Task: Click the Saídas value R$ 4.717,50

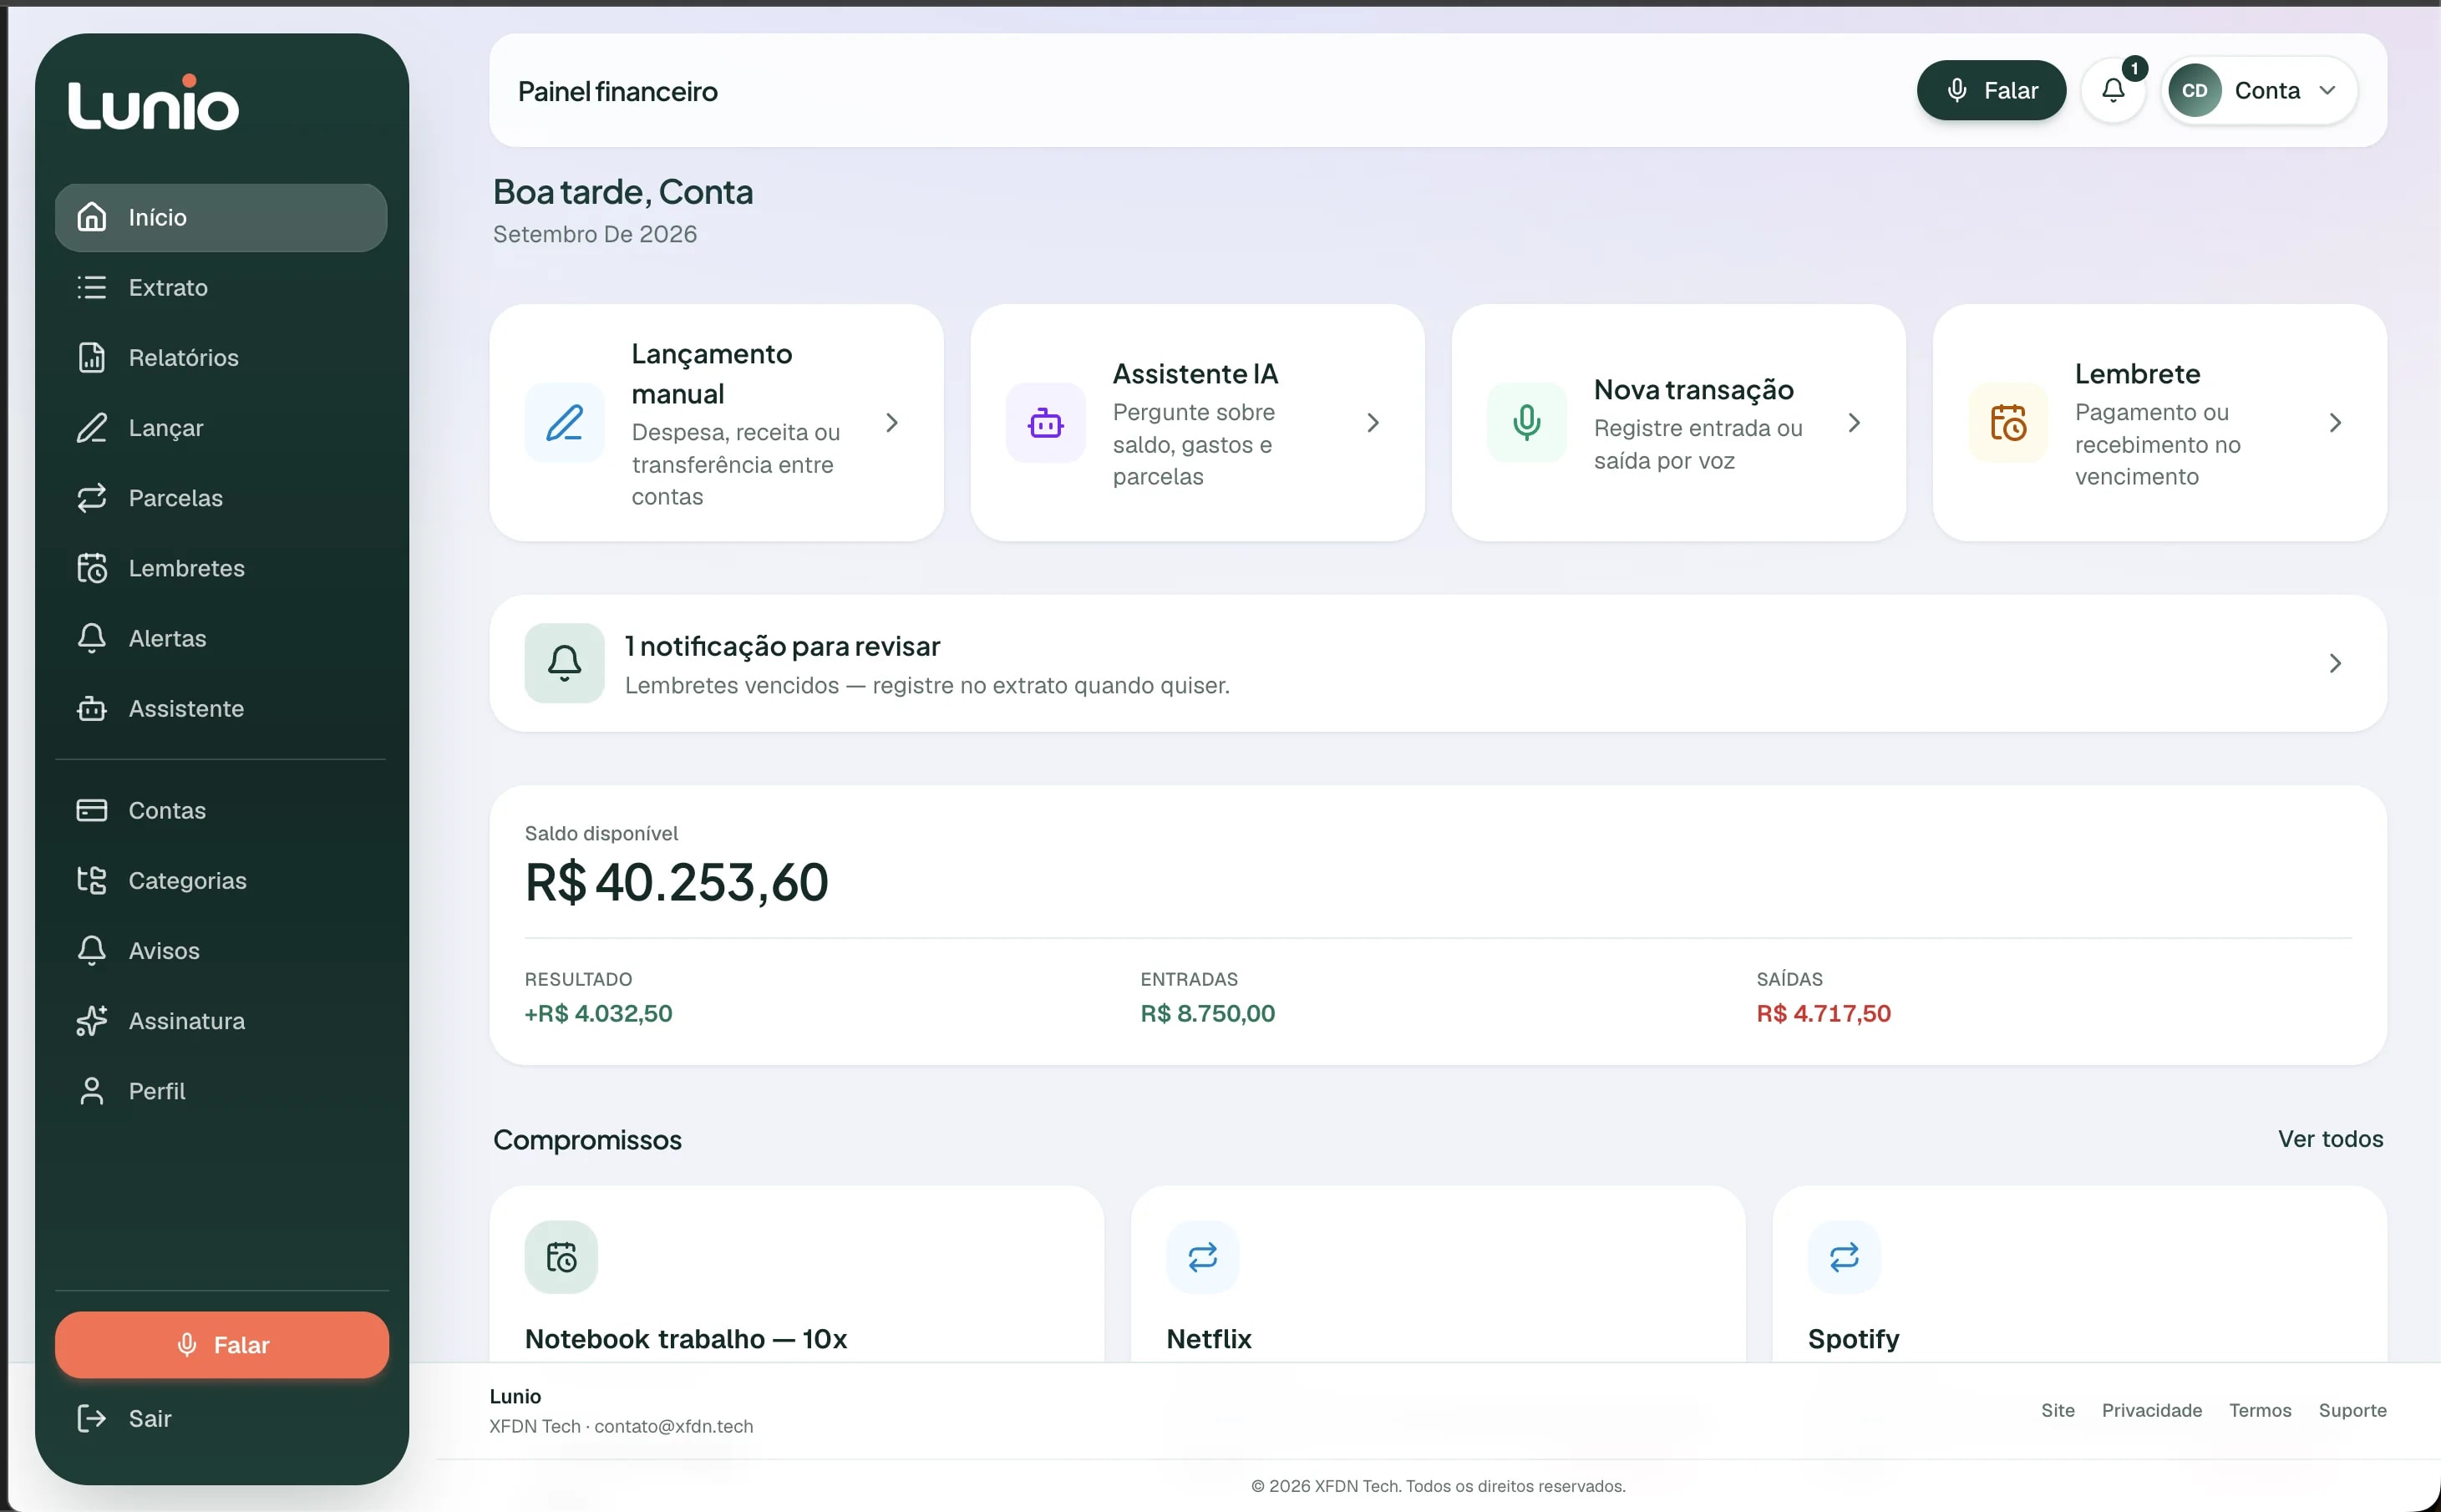Action: 1823,1013
